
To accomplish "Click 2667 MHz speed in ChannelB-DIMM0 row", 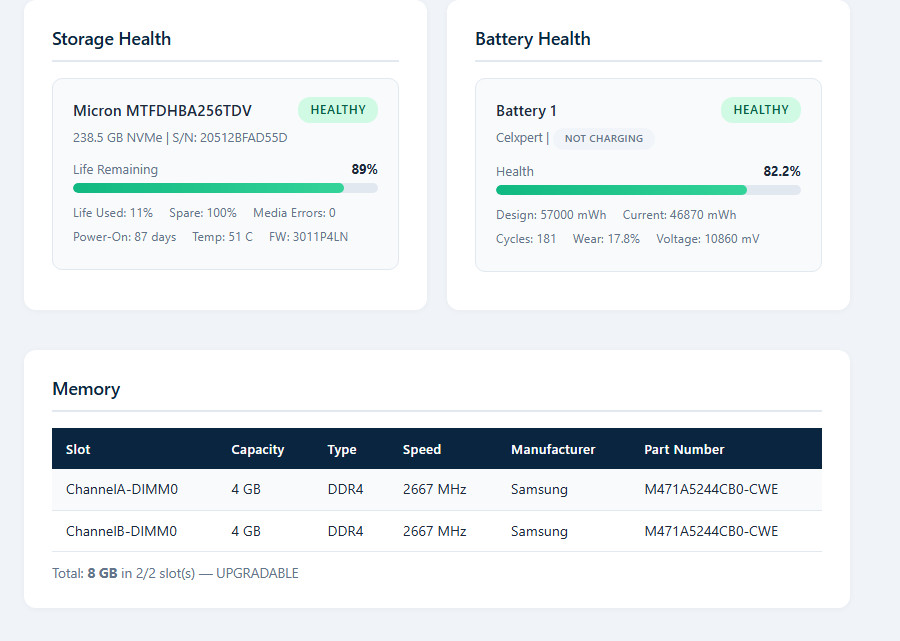I will click(435, 531).
